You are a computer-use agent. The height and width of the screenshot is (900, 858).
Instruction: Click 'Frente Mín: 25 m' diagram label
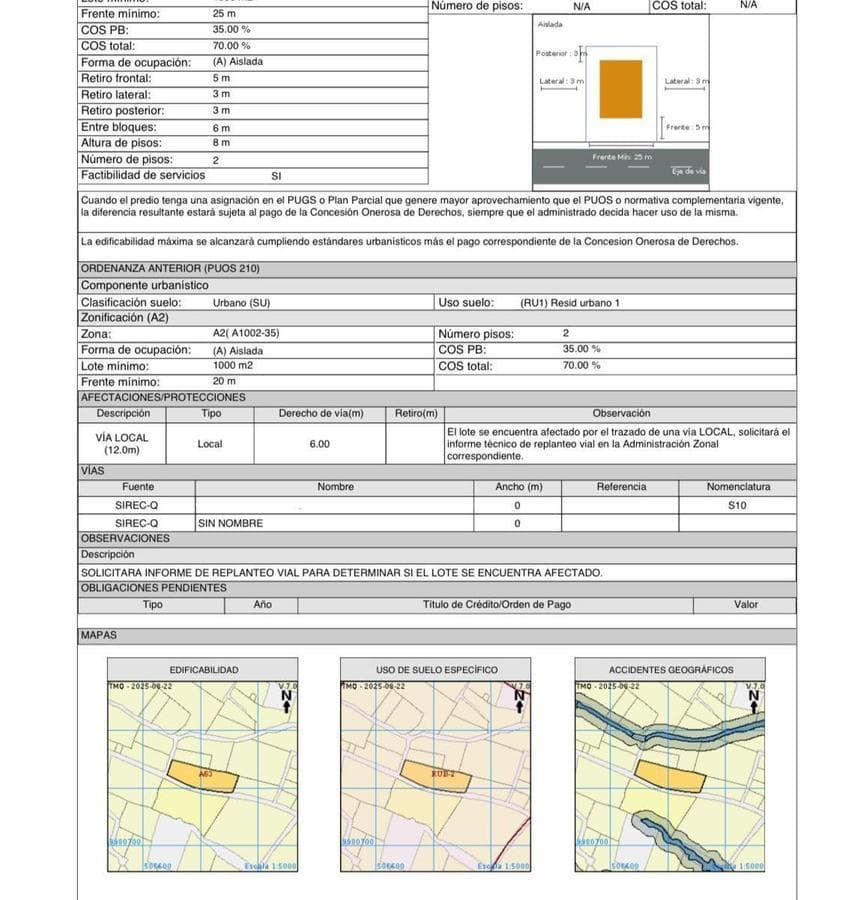coord(622,157)
